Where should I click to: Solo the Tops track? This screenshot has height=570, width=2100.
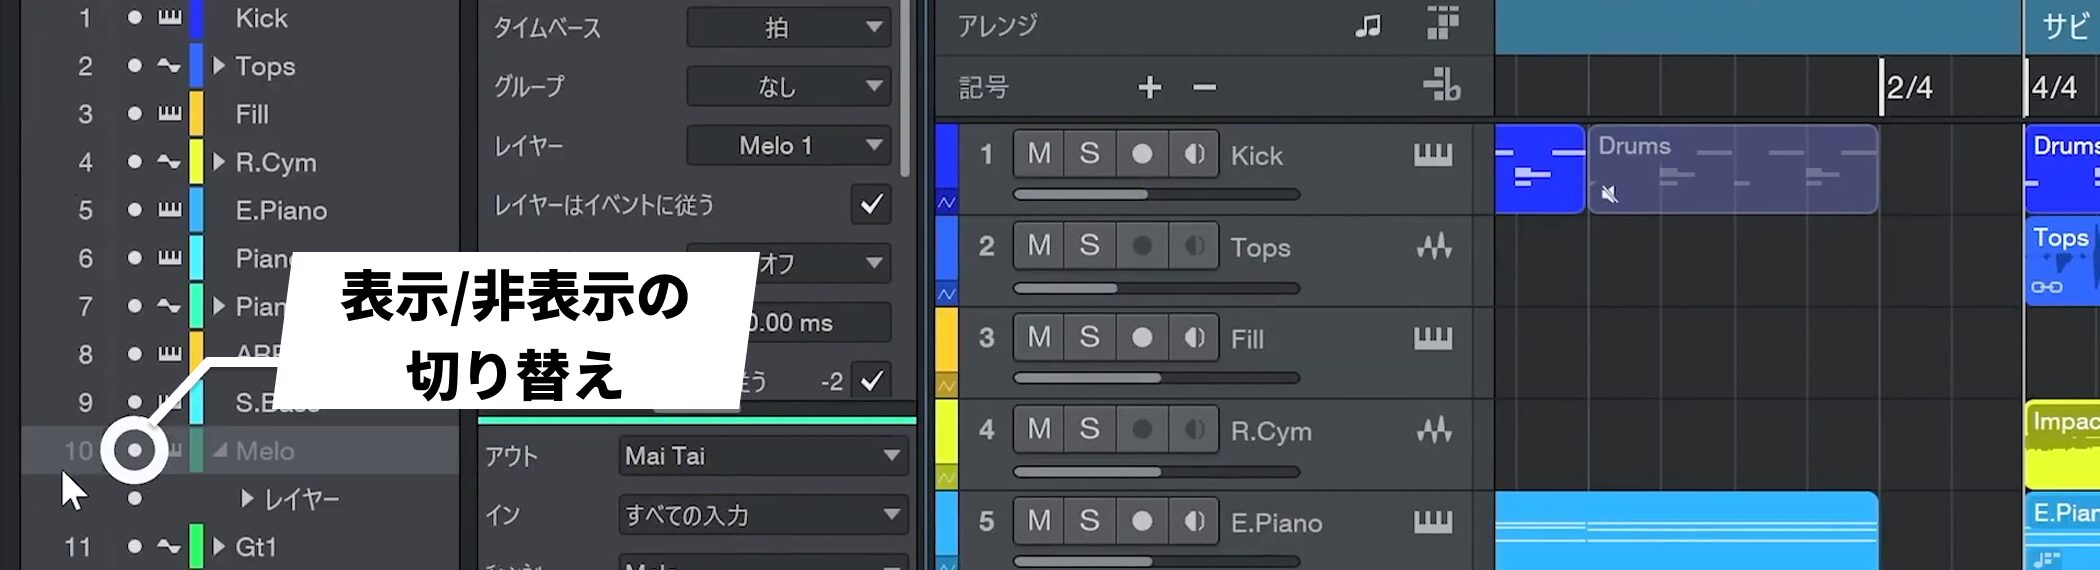pyautogui.click(x=1090, y=246)
